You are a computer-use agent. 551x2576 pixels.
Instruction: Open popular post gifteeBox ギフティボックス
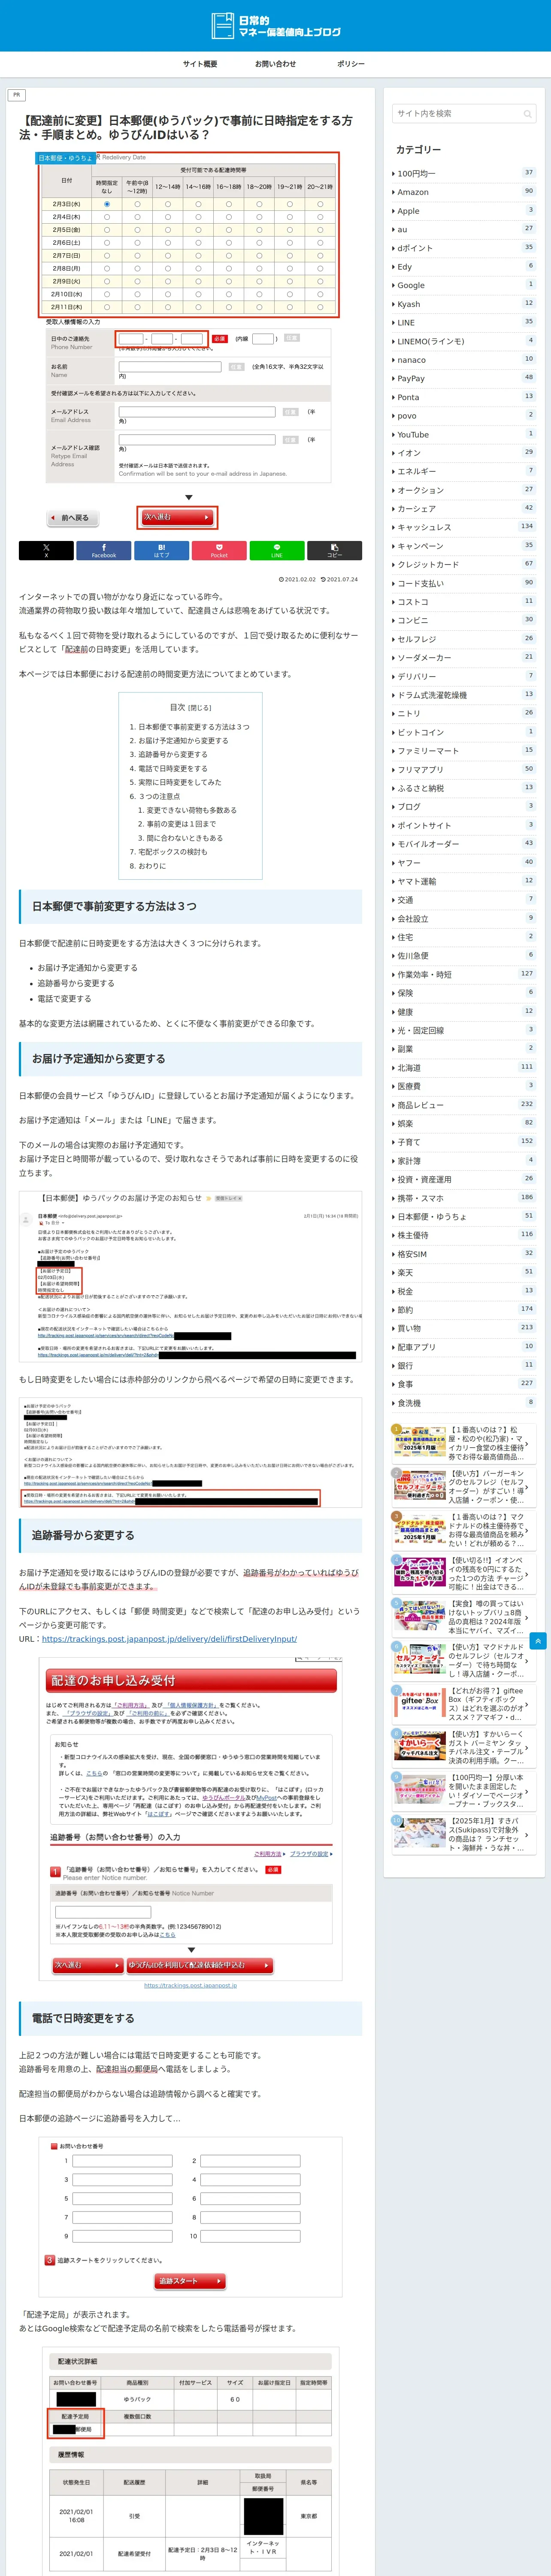click(463, 1704)
